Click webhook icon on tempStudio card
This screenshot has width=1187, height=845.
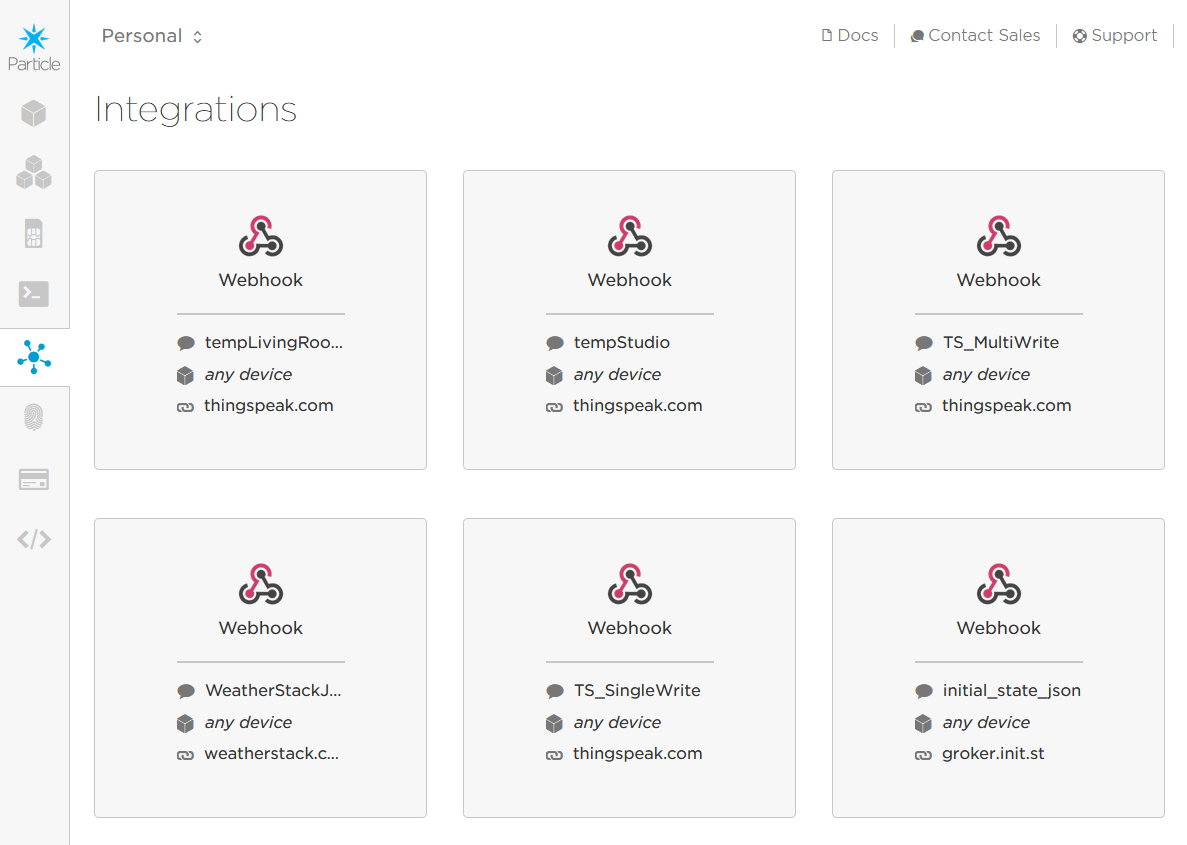tap(629, 236)
